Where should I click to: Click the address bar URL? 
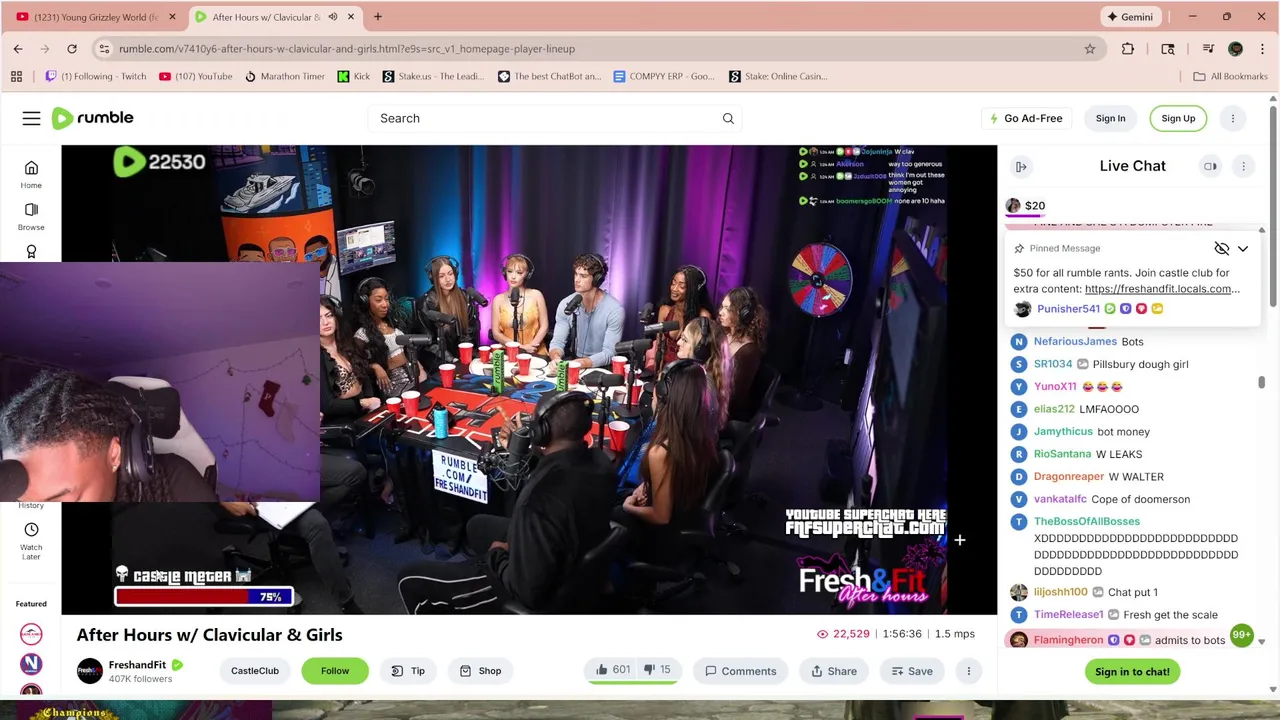(347, 49)
